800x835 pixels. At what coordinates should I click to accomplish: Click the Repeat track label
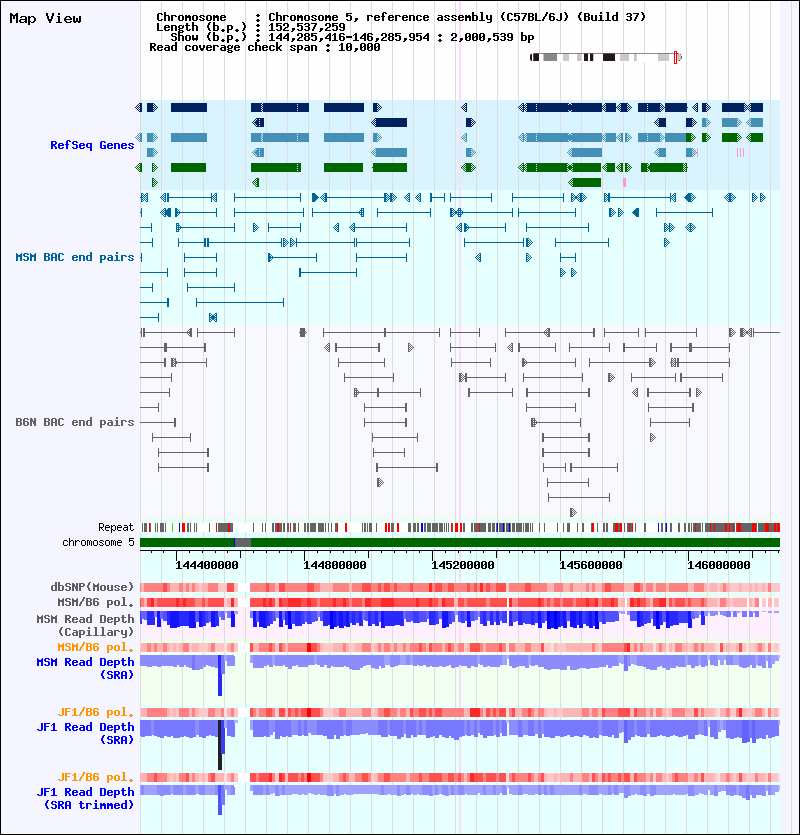click(116, 527)
